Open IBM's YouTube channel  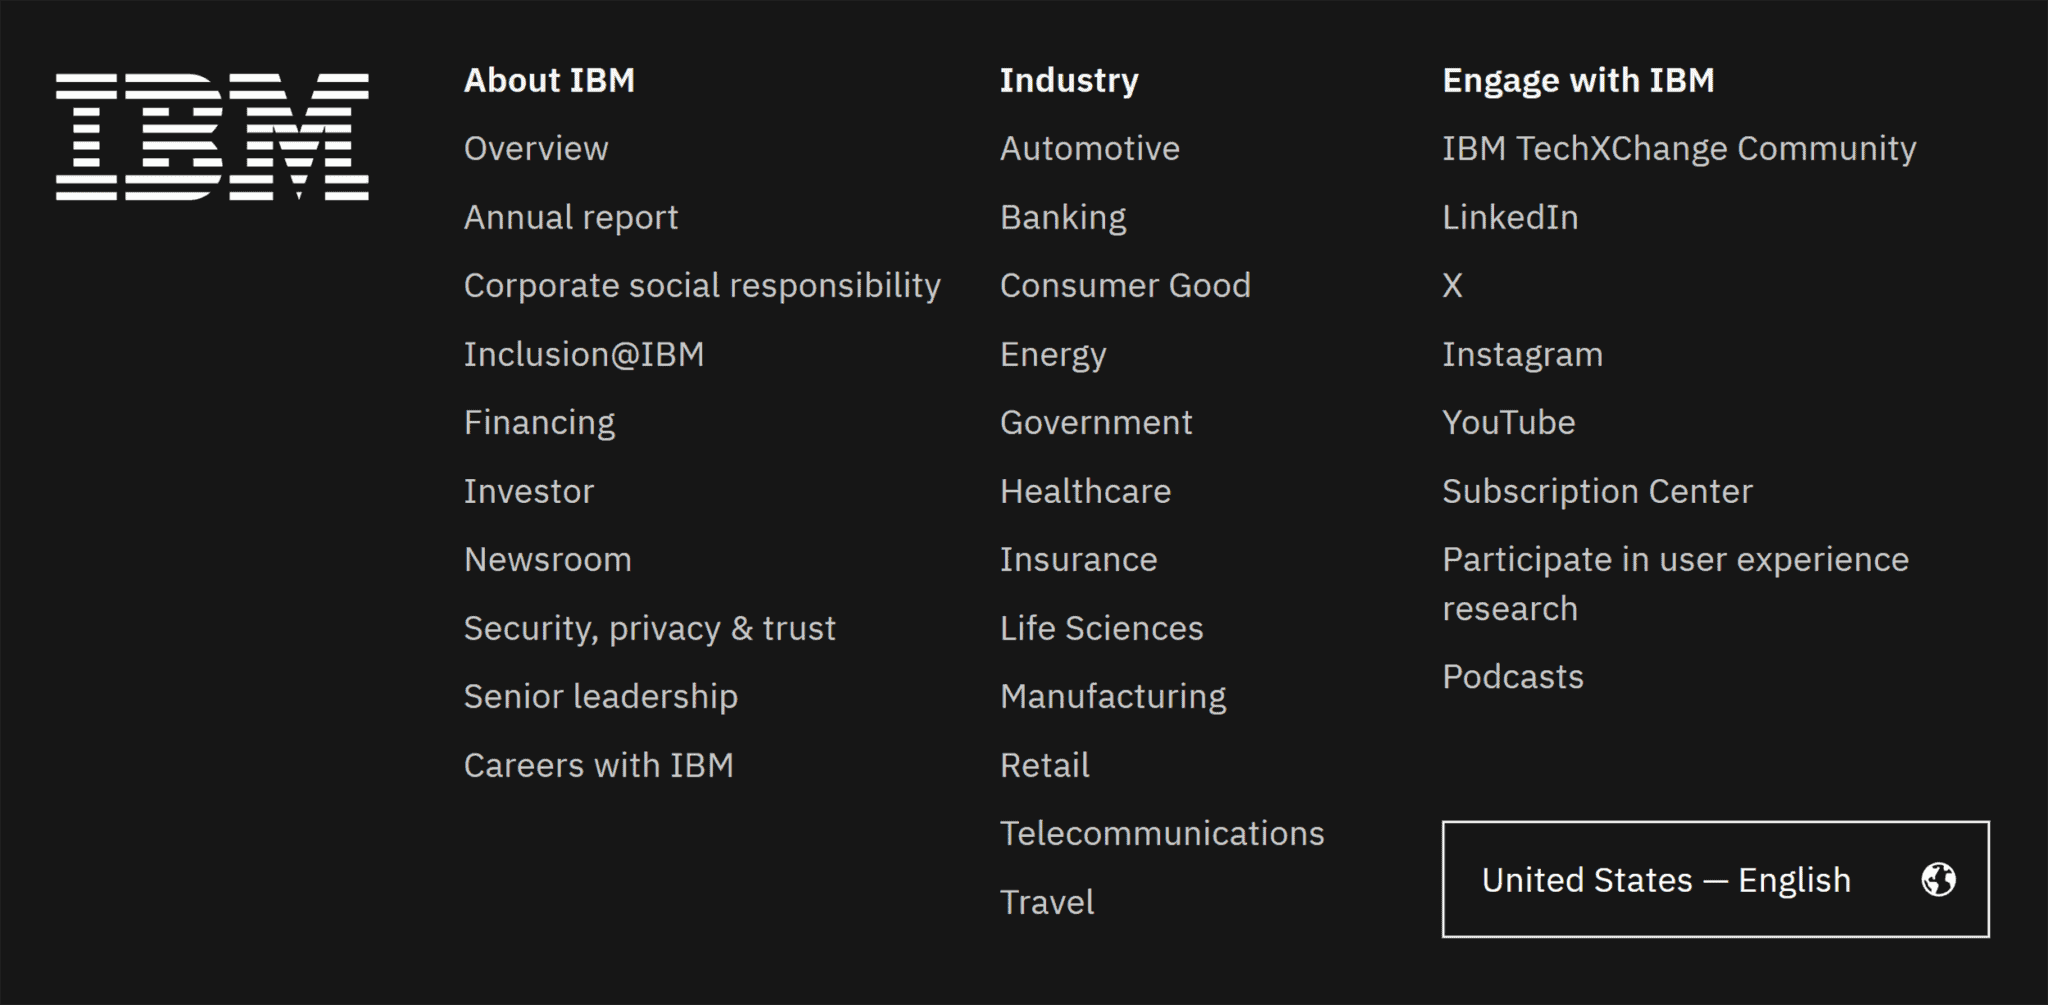(x=1509, y=422)
